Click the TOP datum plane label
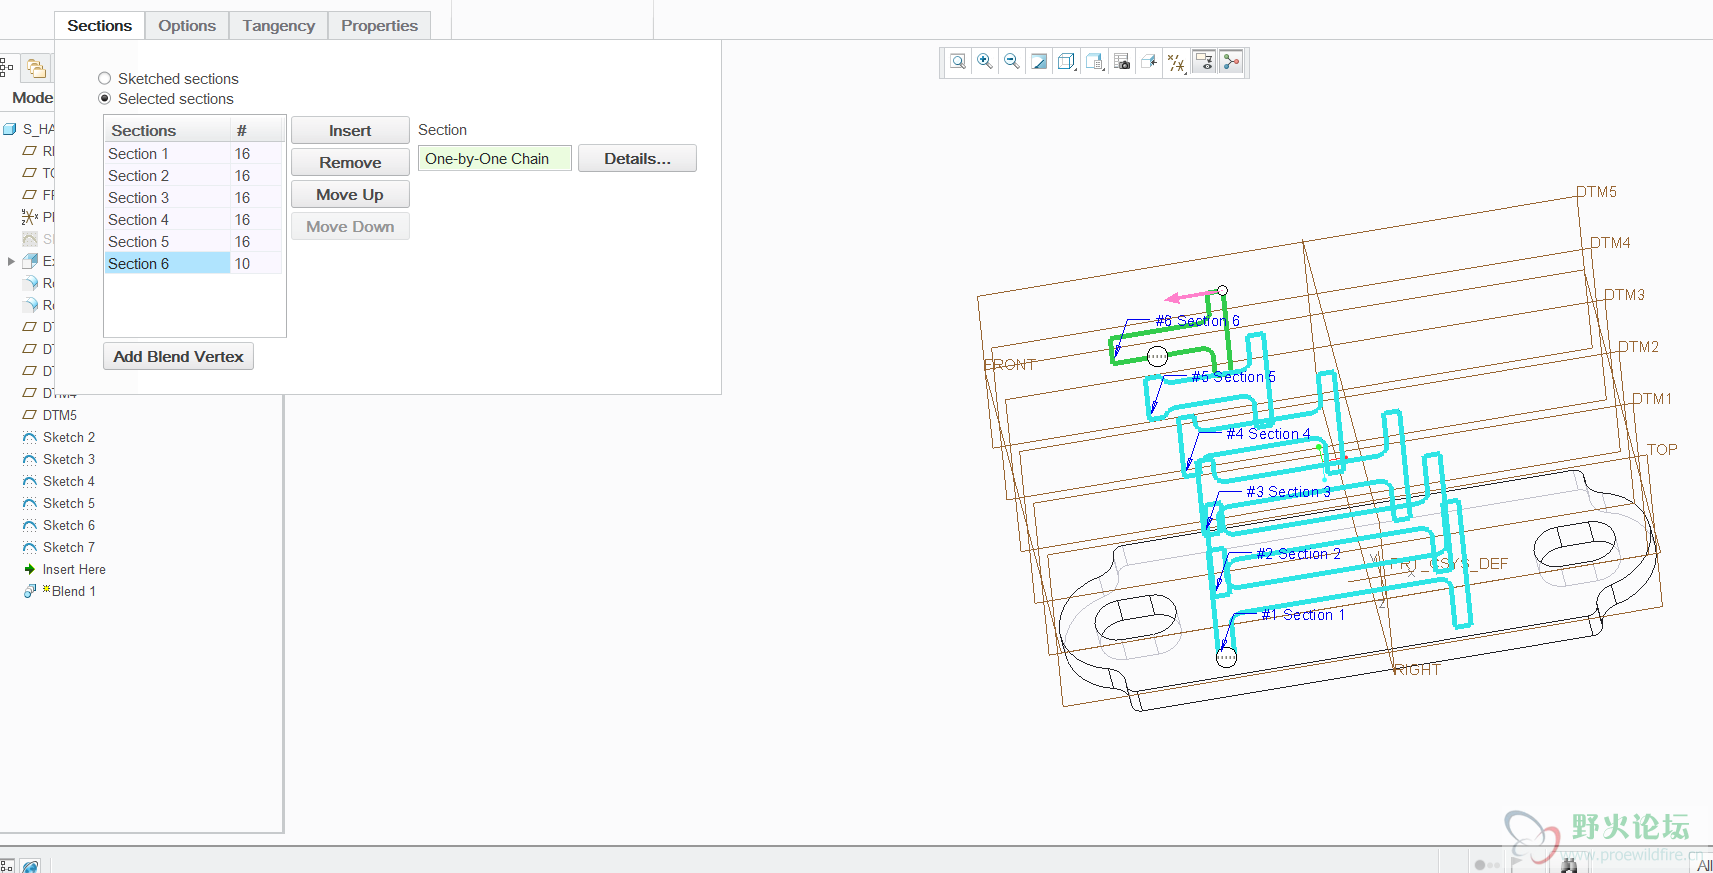1713x873 pixels. pyautogui.click(x=1662, y=449)
